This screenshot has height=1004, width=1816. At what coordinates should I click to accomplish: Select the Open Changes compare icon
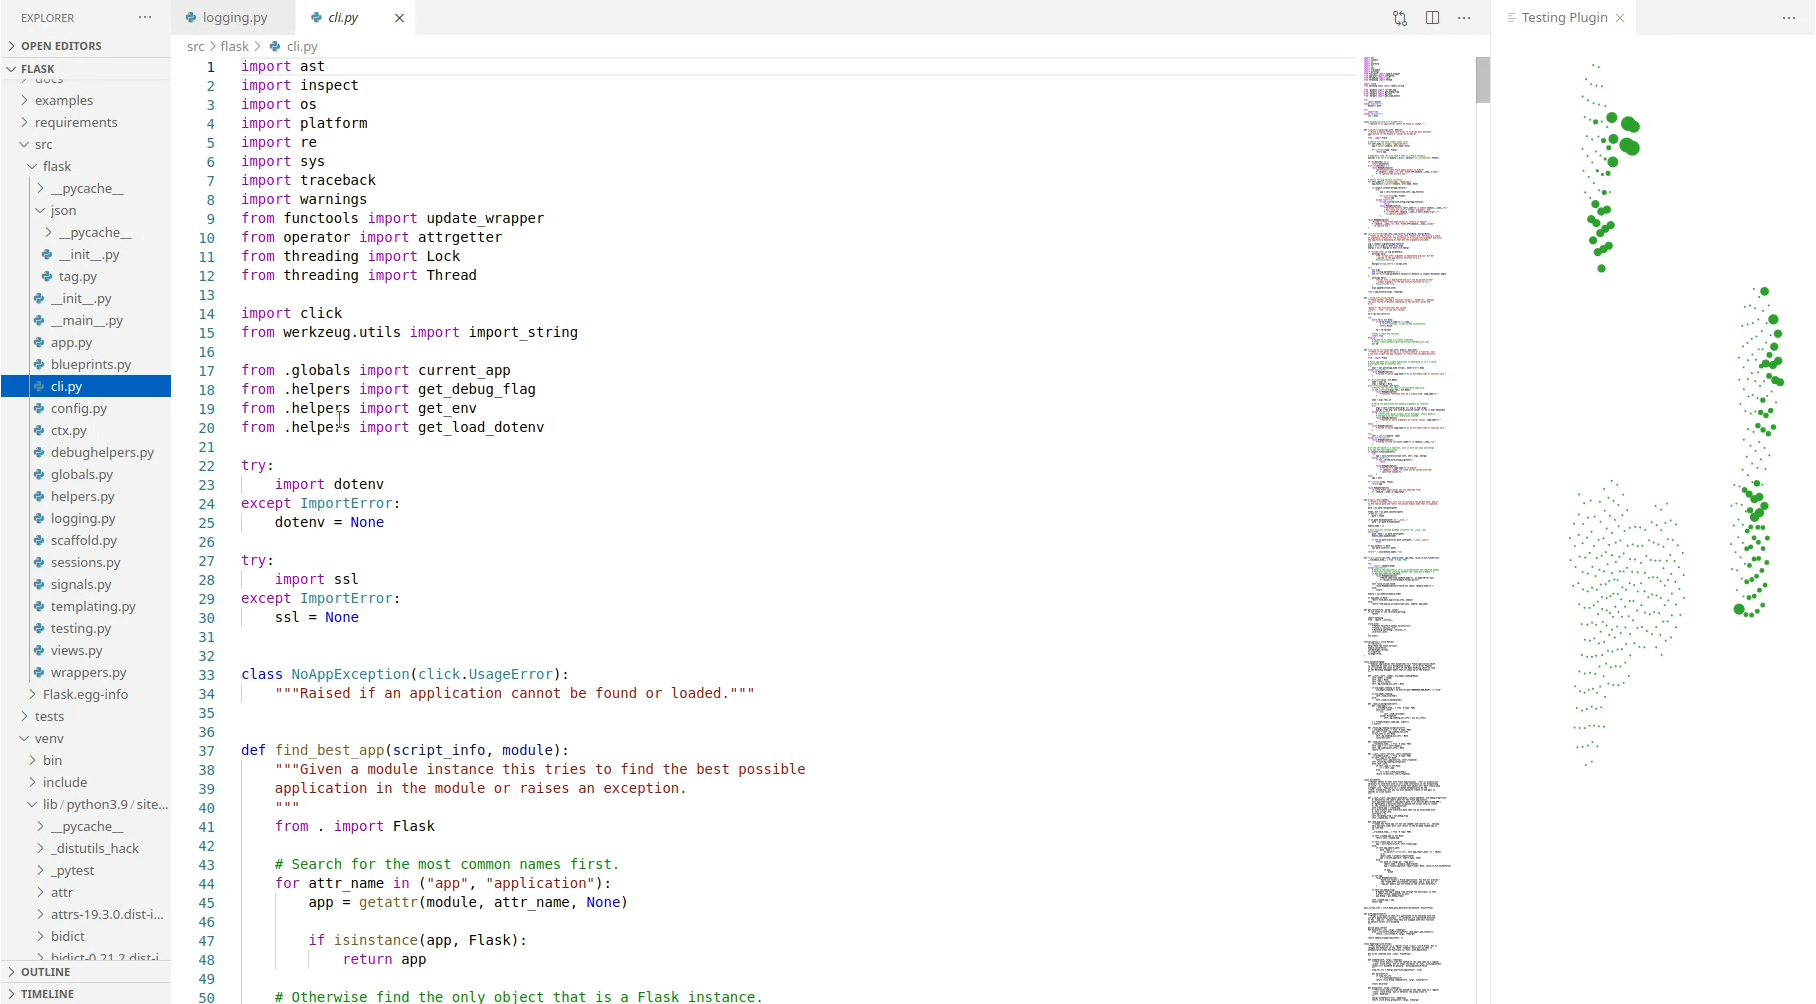pyautogui.click(x=1399, y=17)
